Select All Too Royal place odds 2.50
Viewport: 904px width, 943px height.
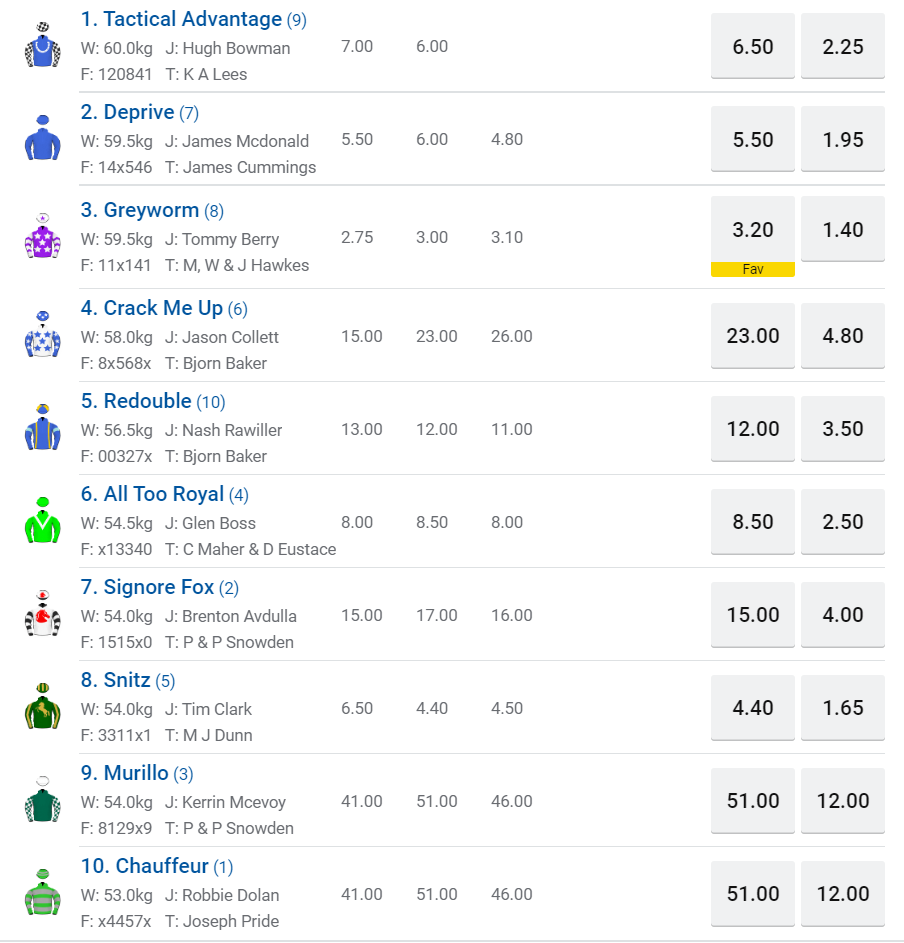point(842,522)
